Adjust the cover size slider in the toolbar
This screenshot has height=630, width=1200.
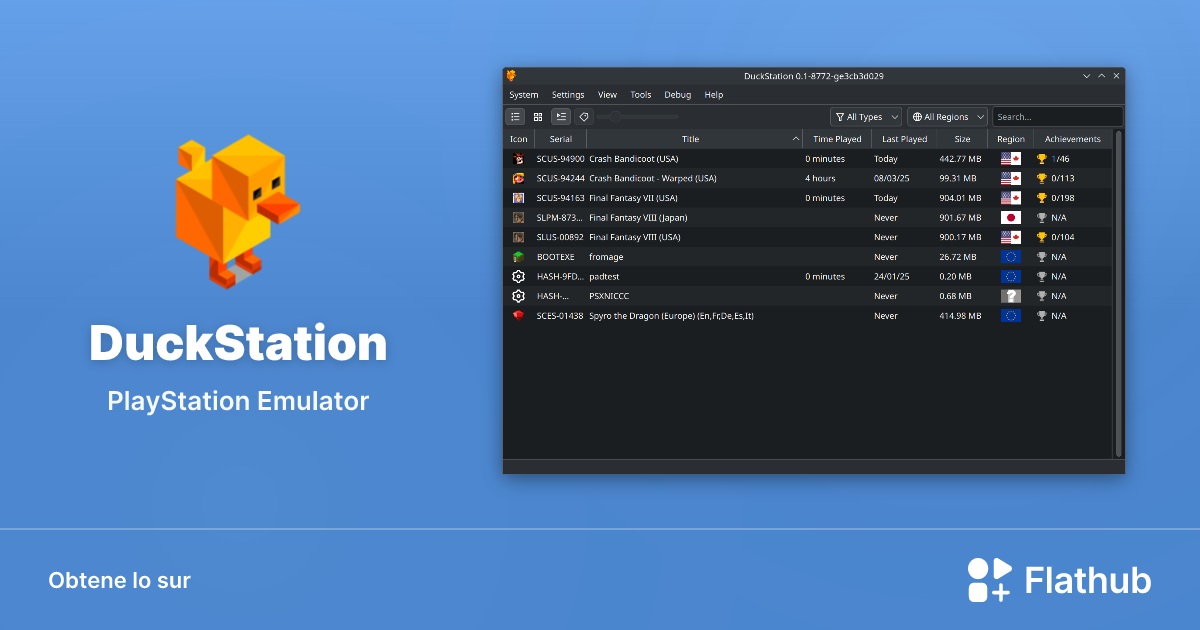(x=614, y=116)
